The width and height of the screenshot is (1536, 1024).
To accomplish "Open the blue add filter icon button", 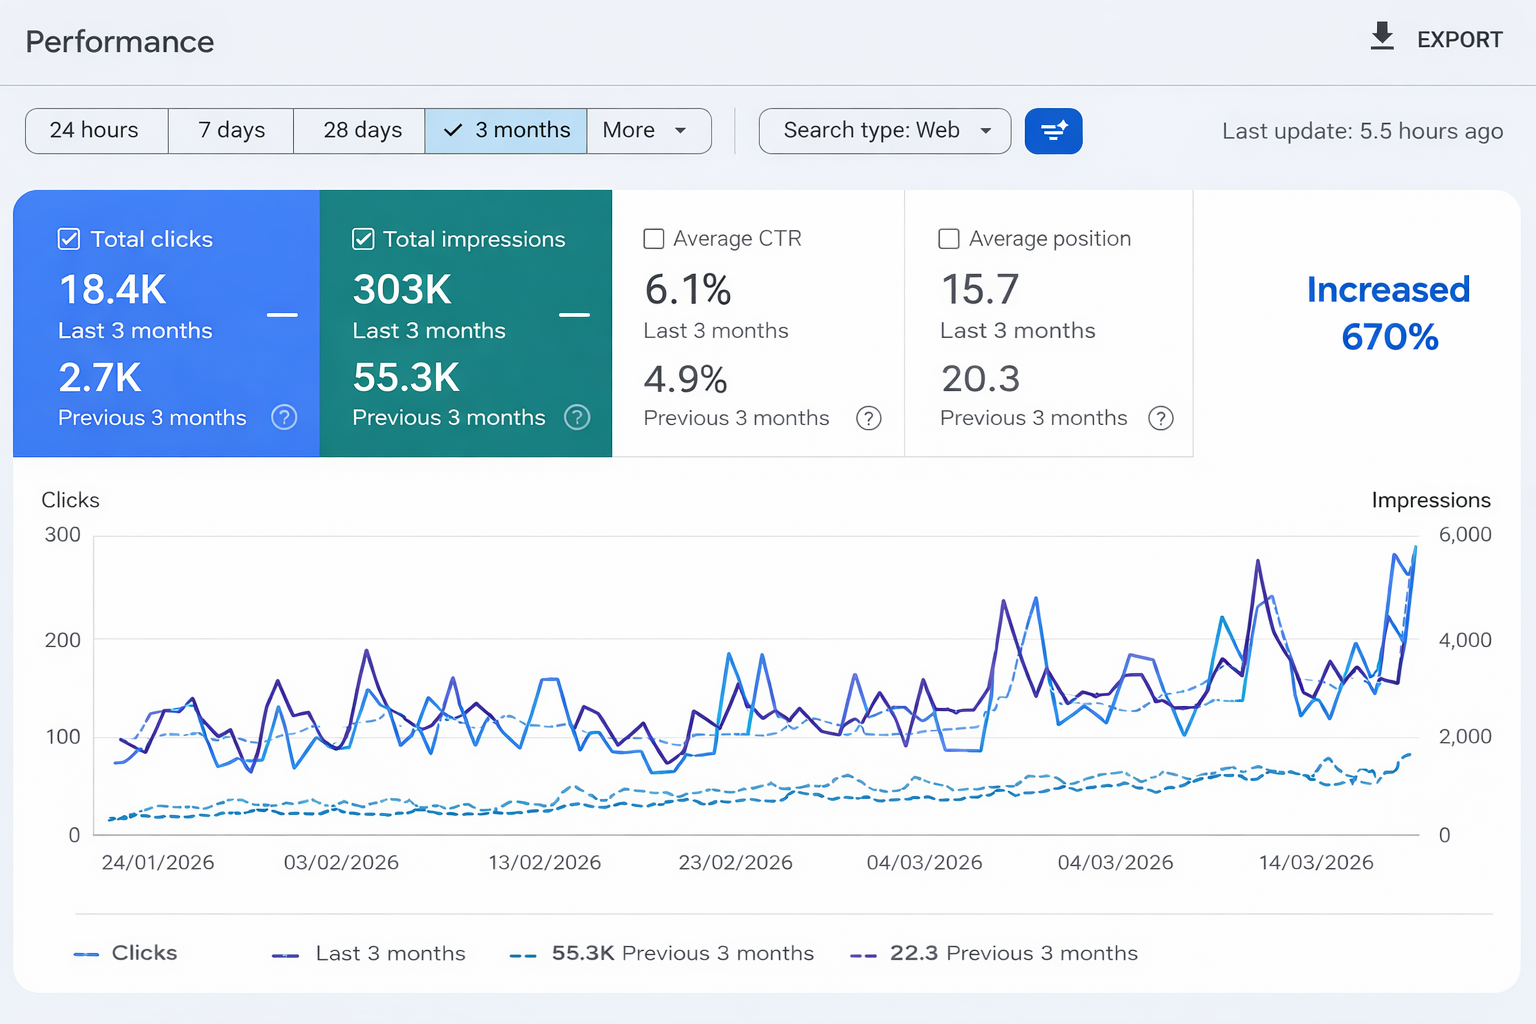I will click(x=1053, y=131).
